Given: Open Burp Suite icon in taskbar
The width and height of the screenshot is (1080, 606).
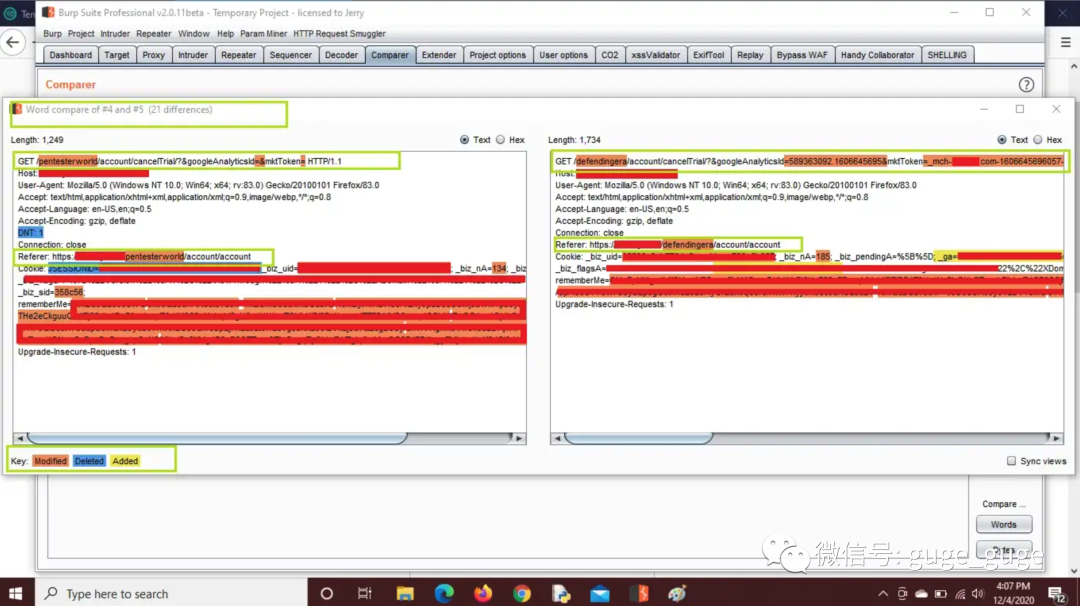Looking at the screenshot, I should [641, 593].
